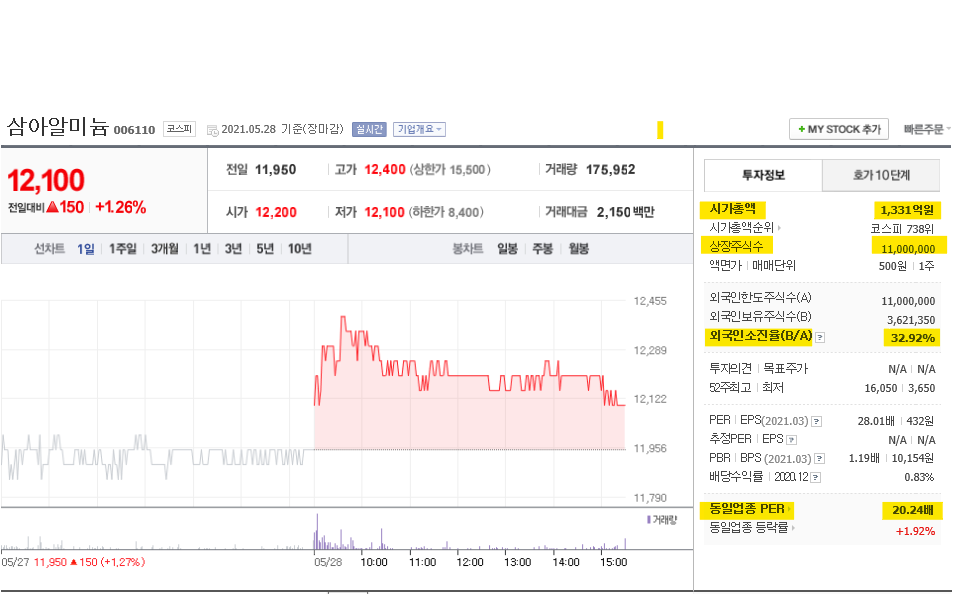
Task: Click the 10:00 time marker on chart axis
Action: [374, 562]
